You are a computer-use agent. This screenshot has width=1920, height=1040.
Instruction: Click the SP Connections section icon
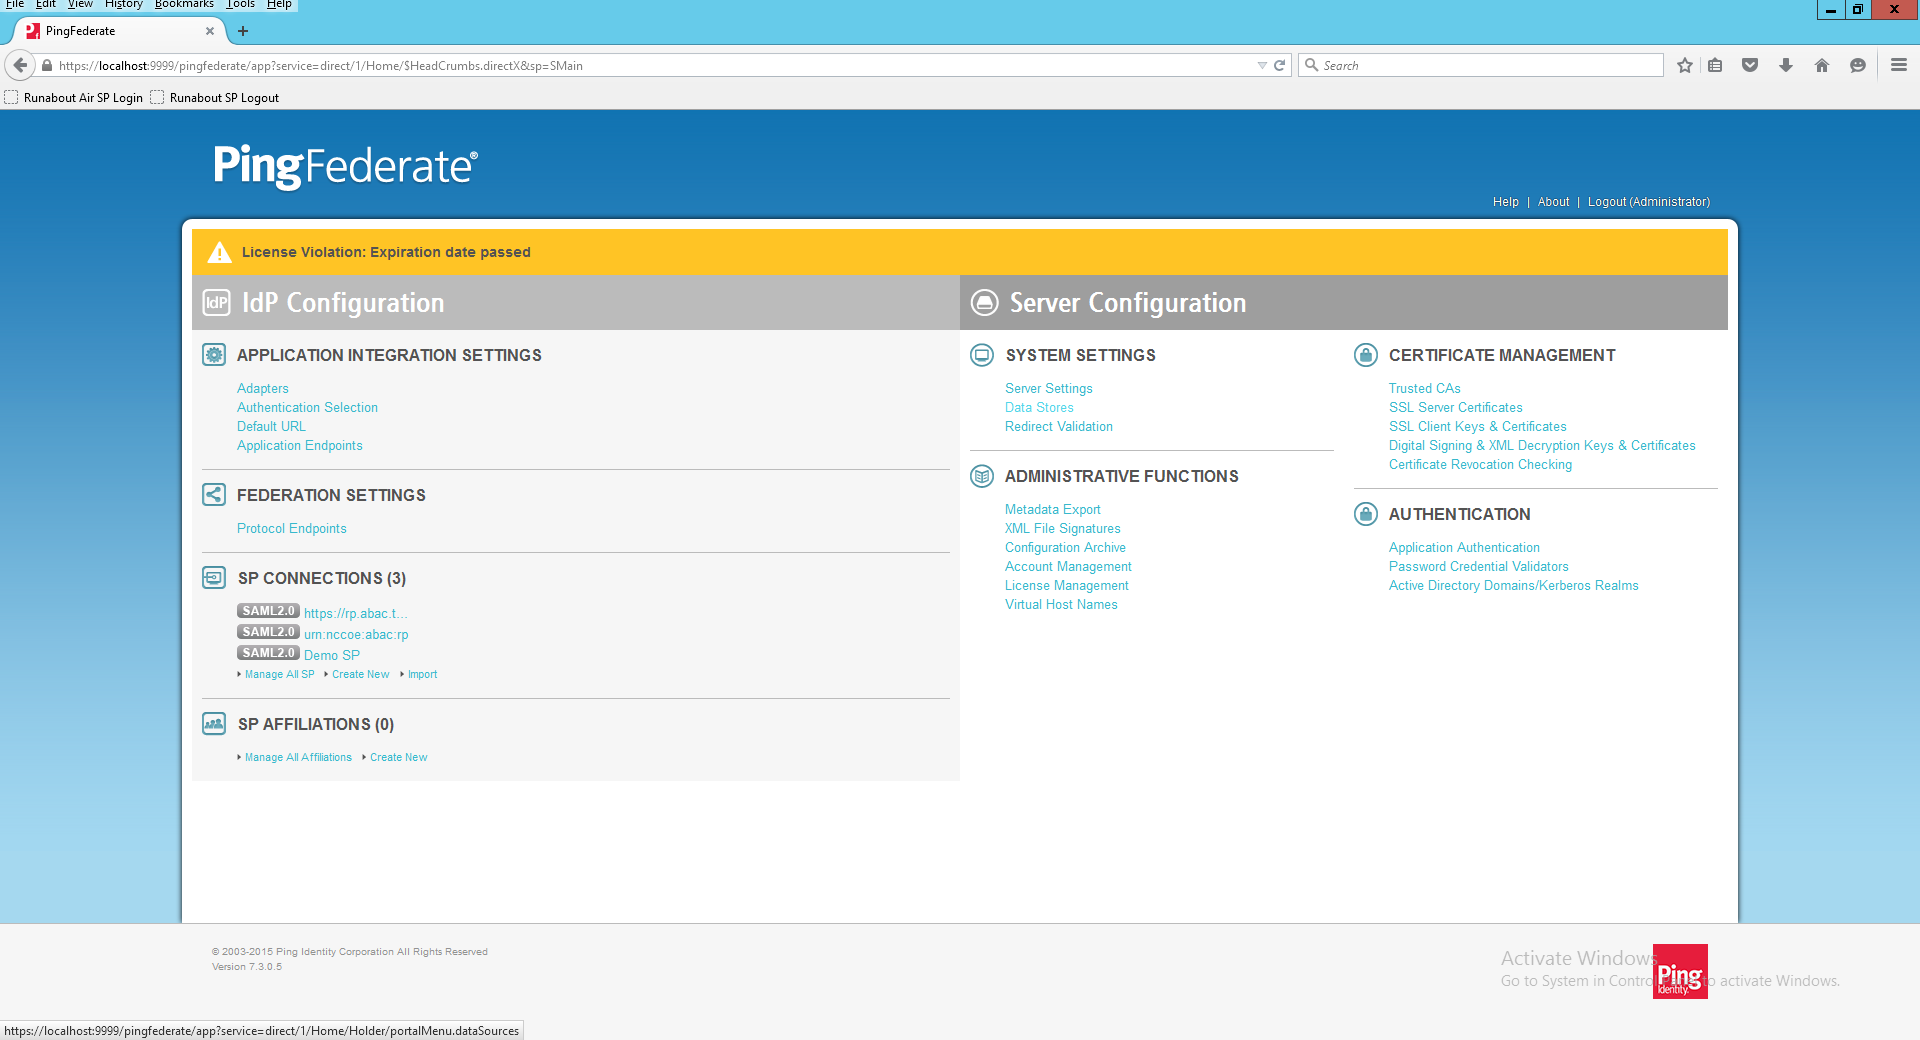pyautogui.click(x=214, y=578)
